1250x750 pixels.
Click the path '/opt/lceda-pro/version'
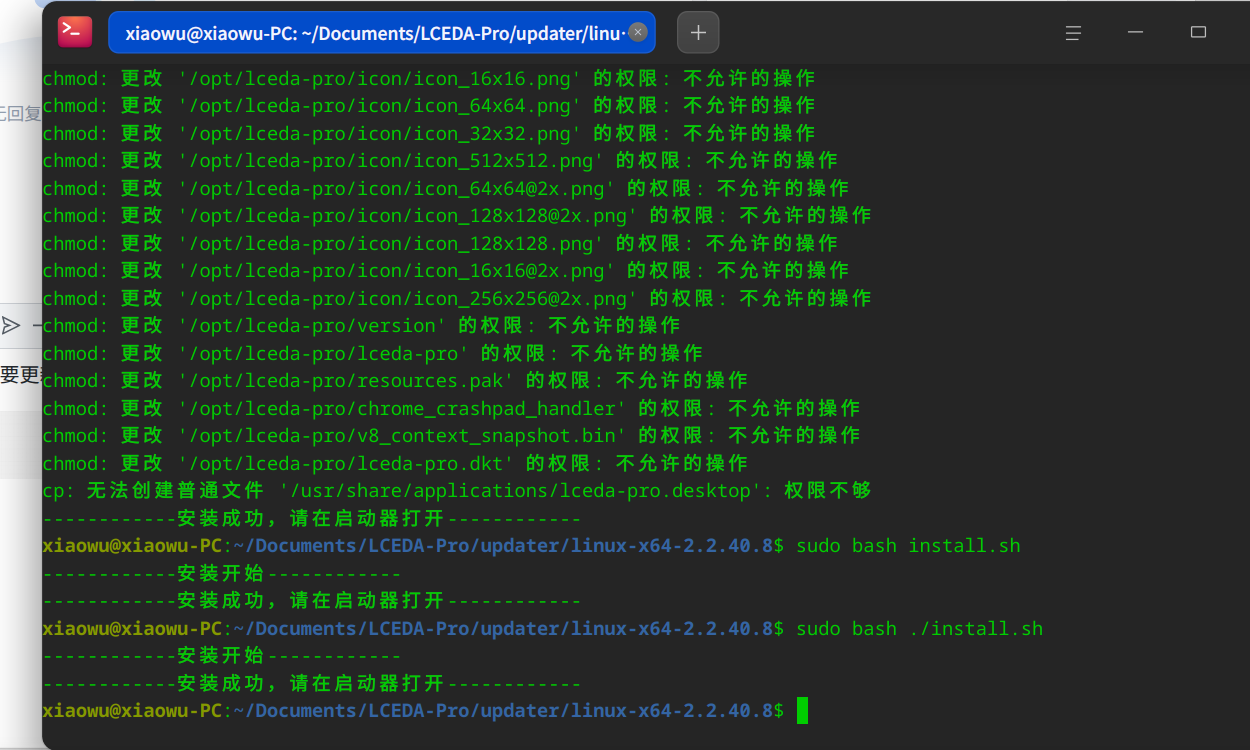click(312, 325)
